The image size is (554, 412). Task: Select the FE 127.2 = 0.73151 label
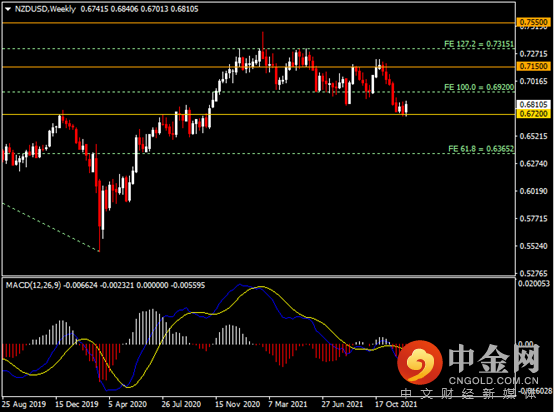pos(479,44)
